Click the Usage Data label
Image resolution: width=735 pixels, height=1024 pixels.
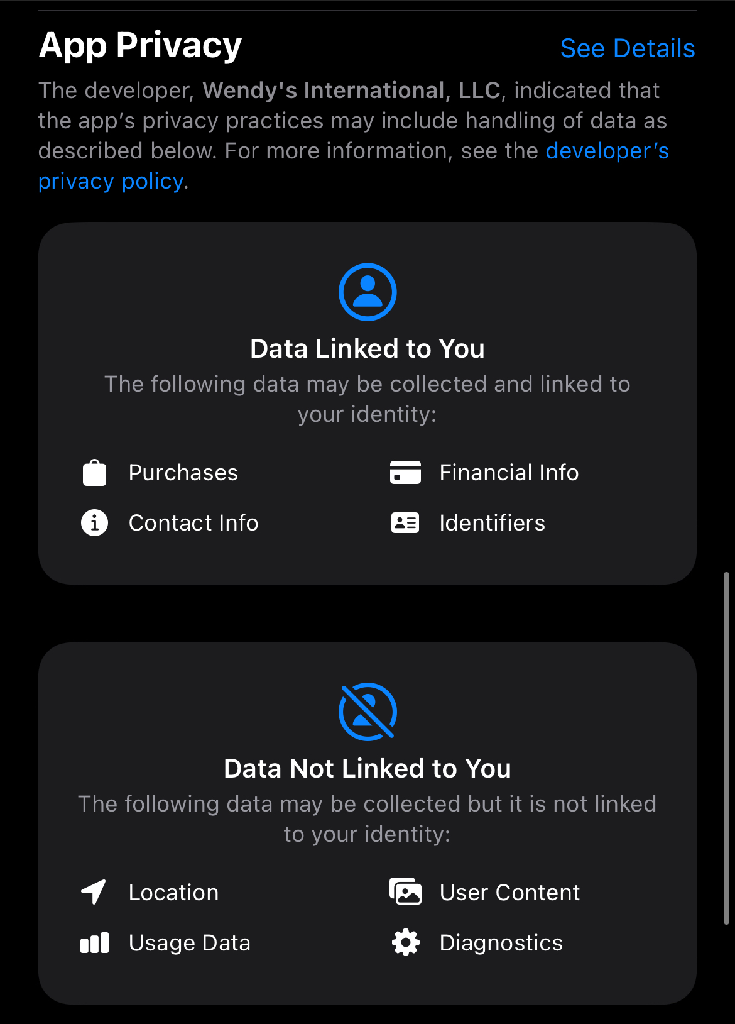click(x=189, y=943)
